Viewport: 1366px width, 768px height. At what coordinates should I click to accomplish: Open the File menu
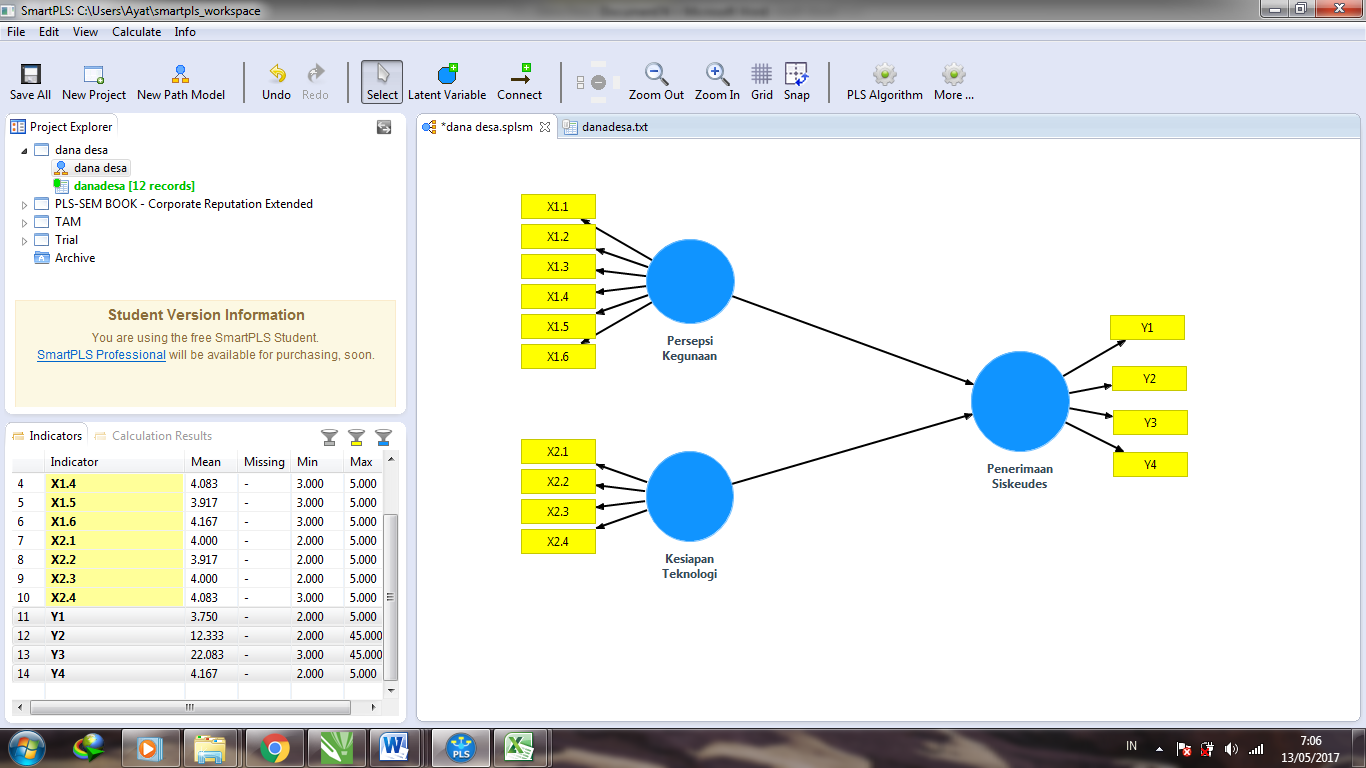tap(16, 32)
